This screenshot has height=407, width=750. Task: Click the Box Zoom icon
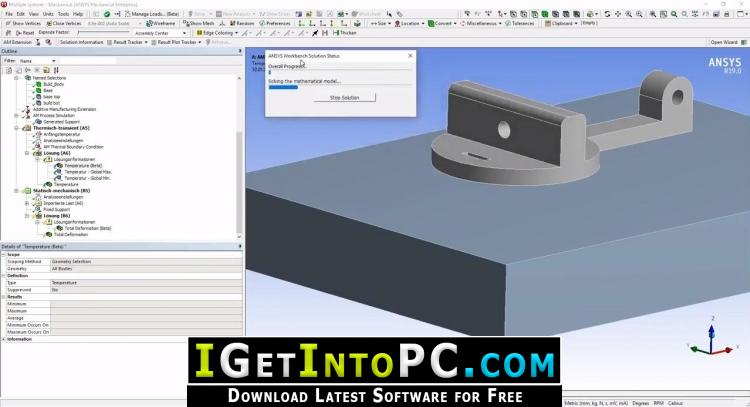pos(639,14)
